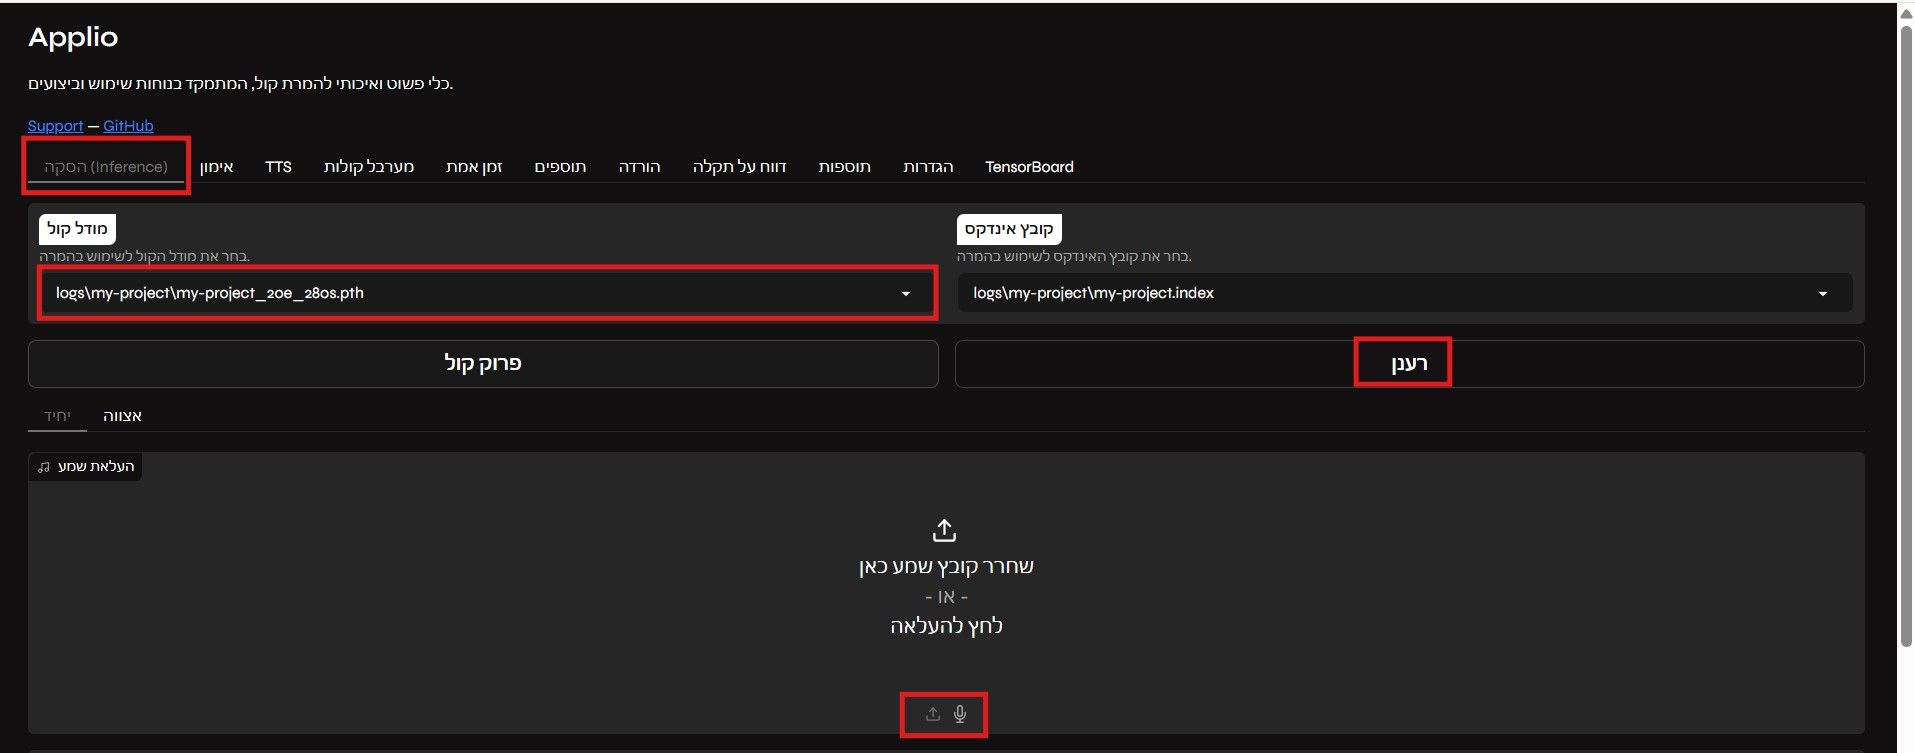Image resolution: width=1915 pixels, height=753 pixels.
Task: Open the TensorBoard tab
Action: pos(1029,167)
